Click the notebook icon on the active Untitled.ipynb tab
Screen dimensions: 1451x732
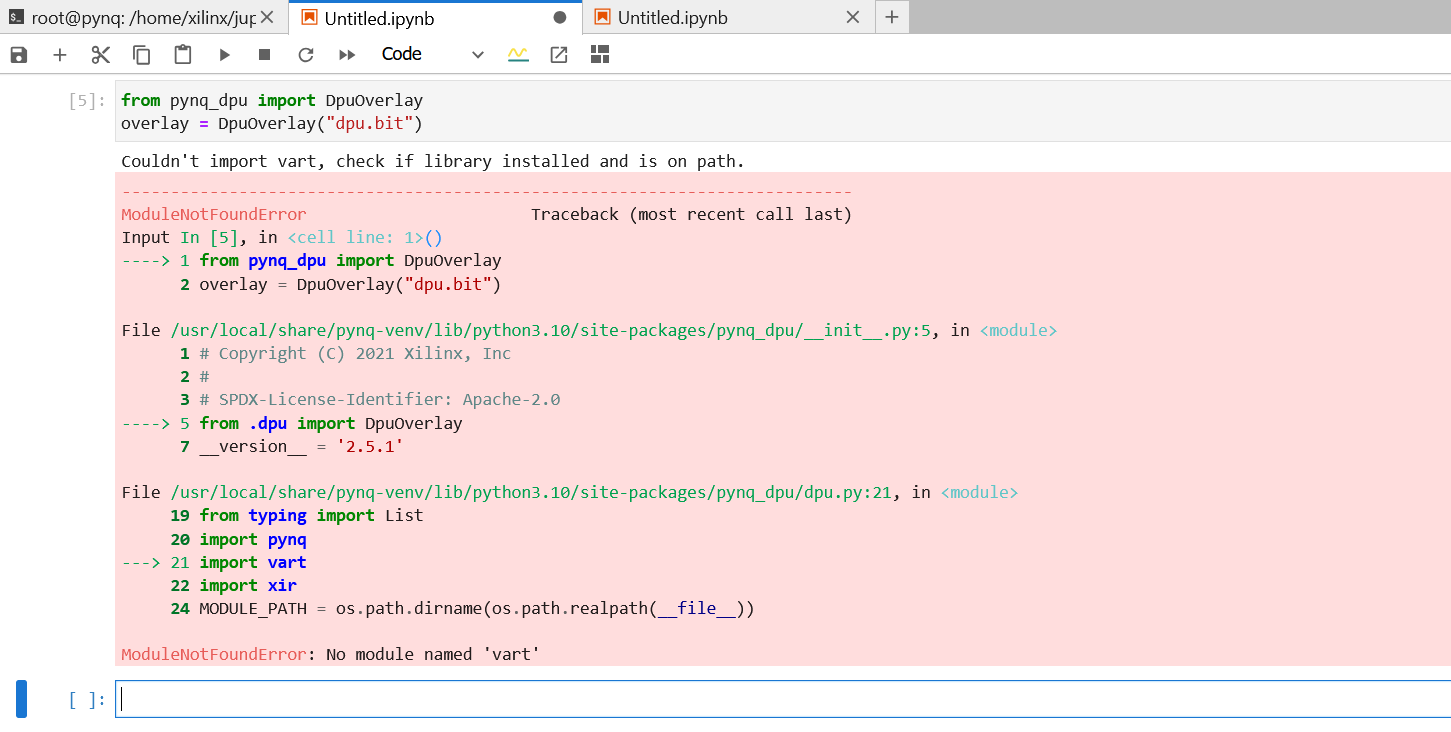coord(309,17)
